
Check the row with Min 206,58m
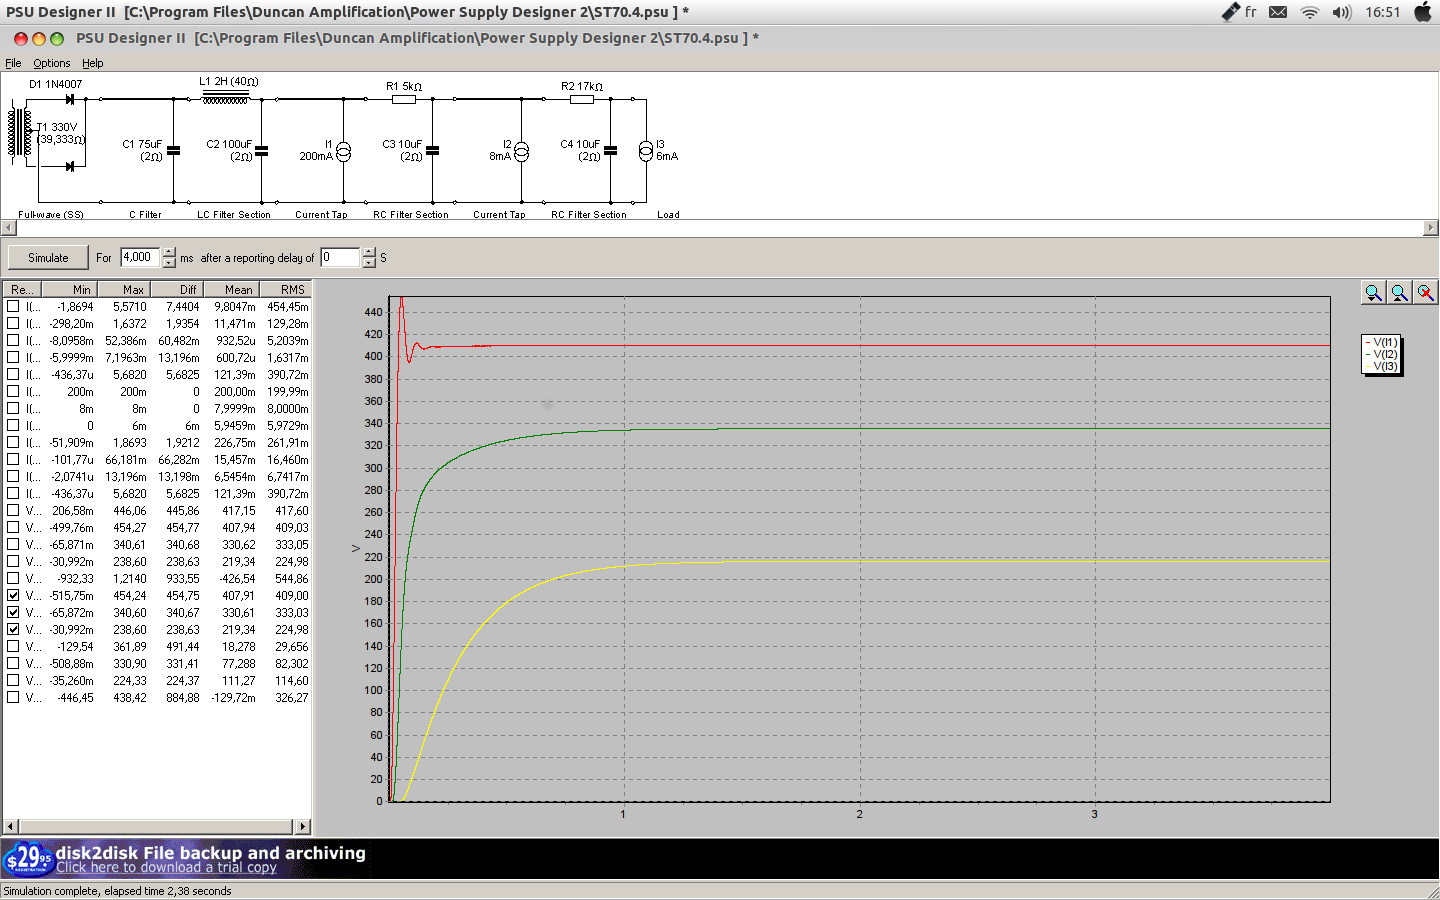click(13, 510)
